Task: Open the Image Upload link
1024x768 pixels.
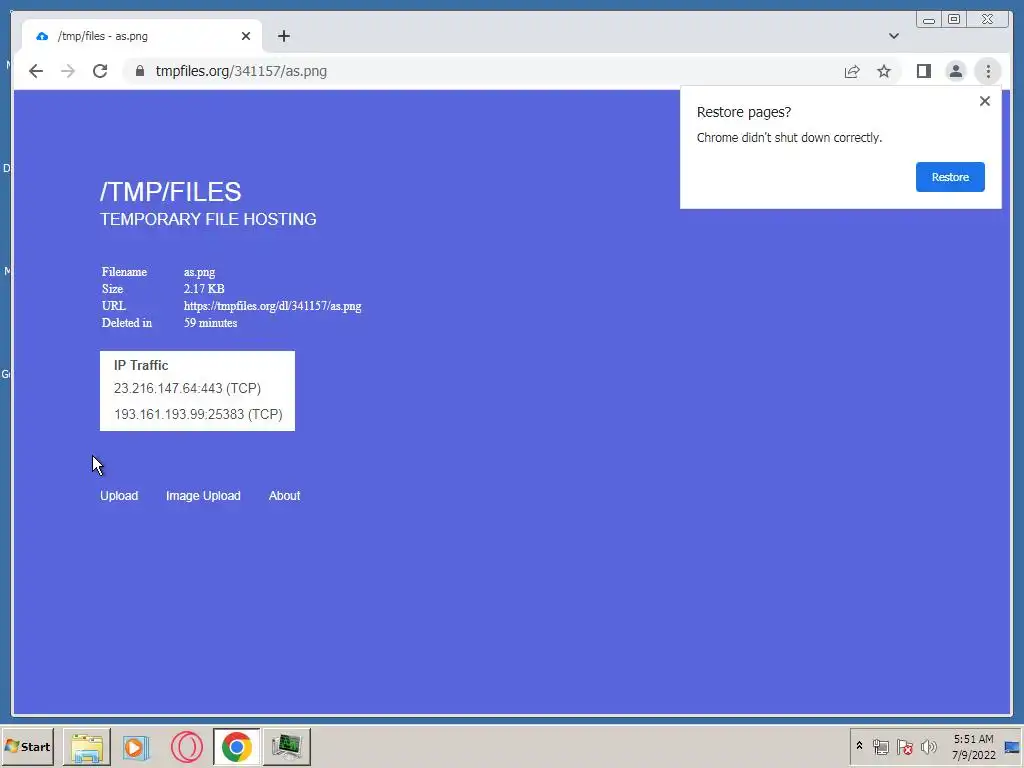Action: [x=203, y=496]
